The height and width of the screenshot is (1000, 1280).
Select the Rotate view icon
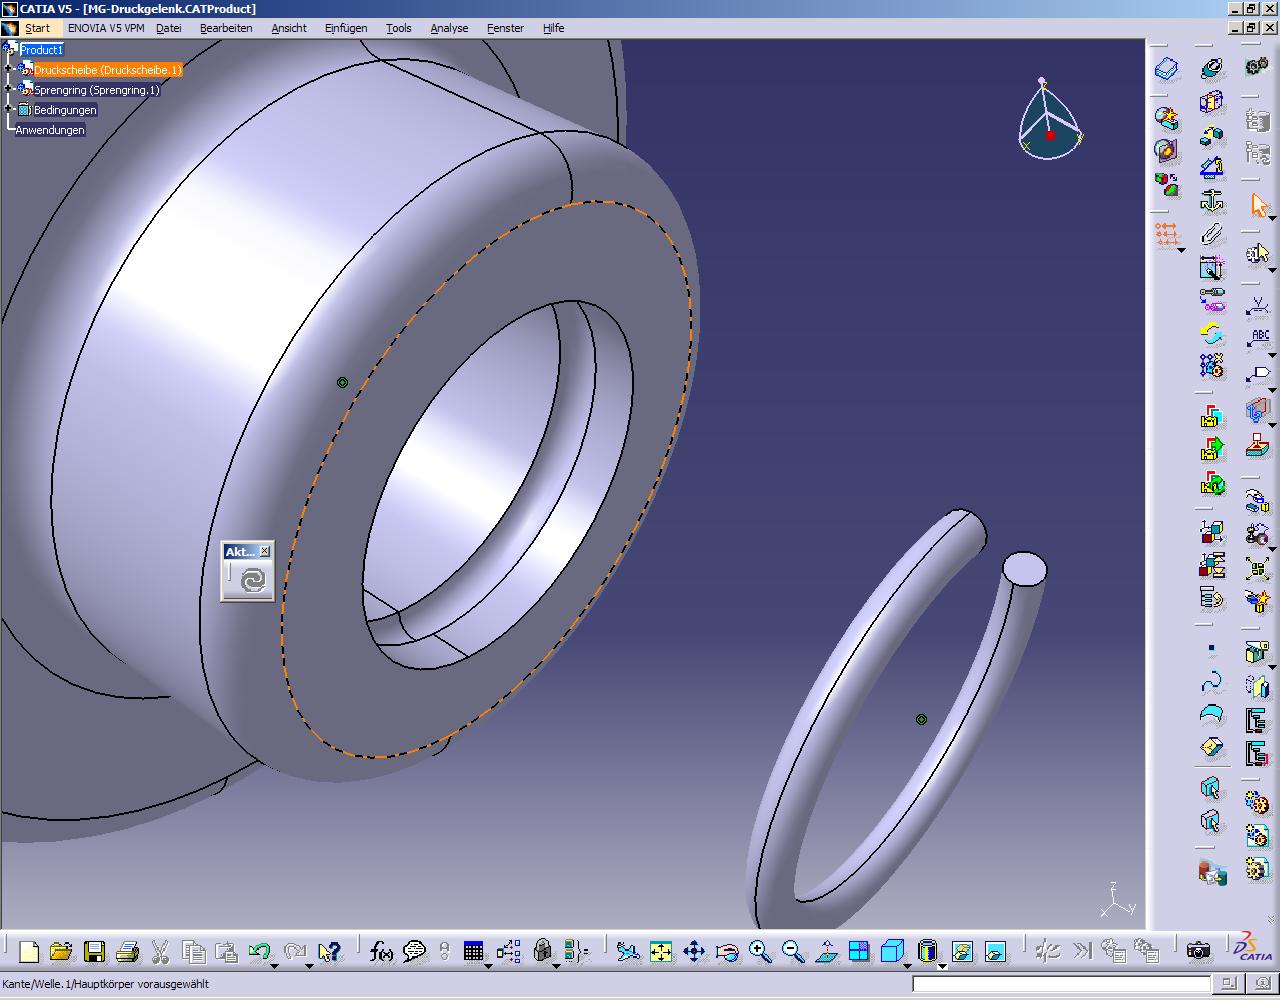(727, 951)
